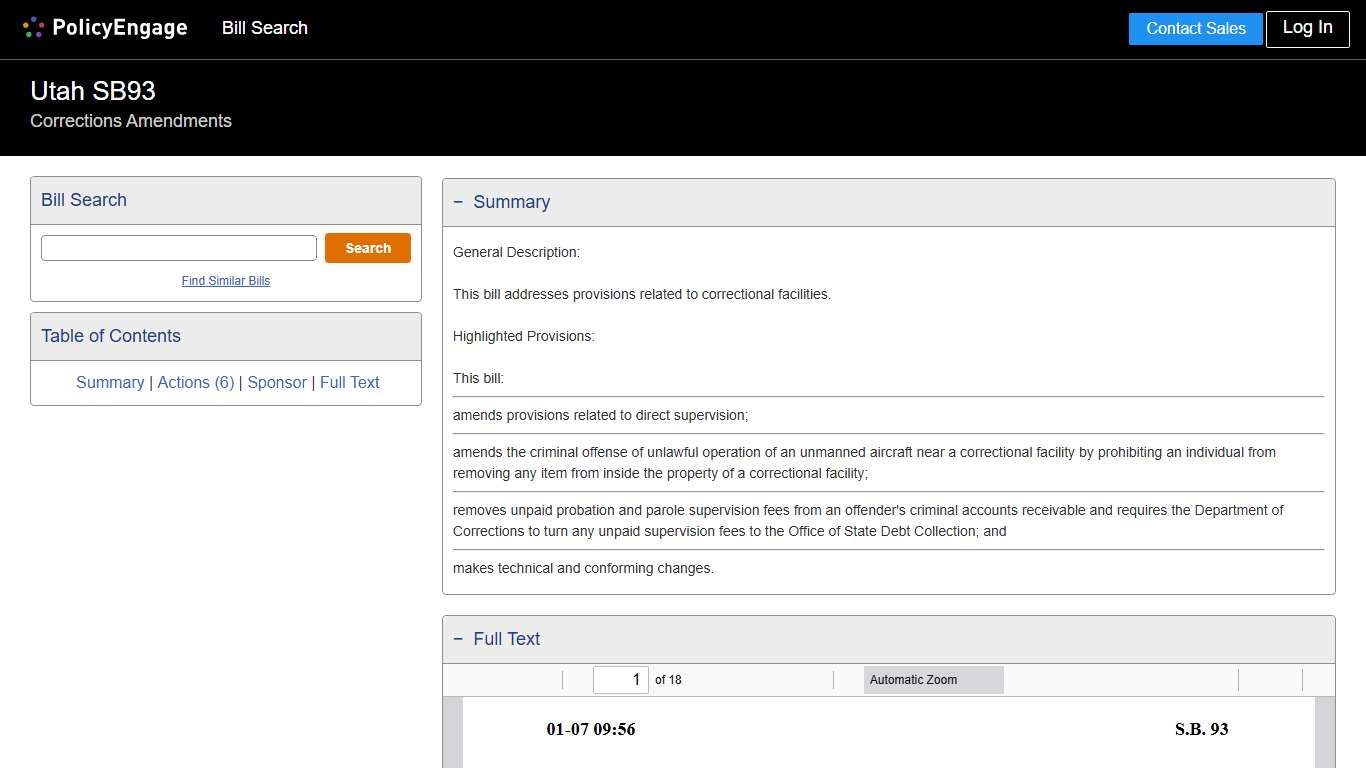Open Bill Search in the top navigation

[x=264, y=28]
